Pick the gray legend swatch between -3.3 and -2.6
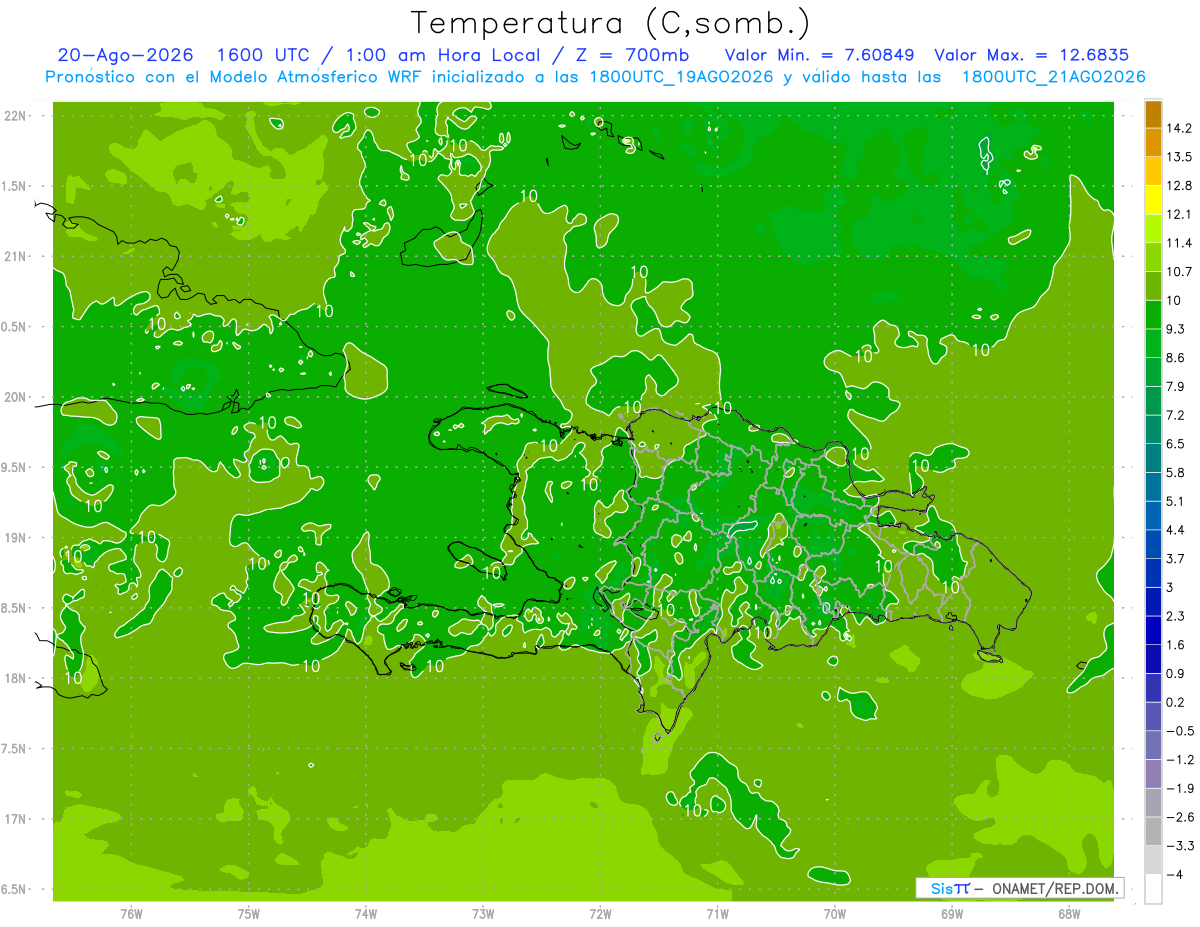1200x927 pixels. pyautogui.click(x=1153, y=831)
